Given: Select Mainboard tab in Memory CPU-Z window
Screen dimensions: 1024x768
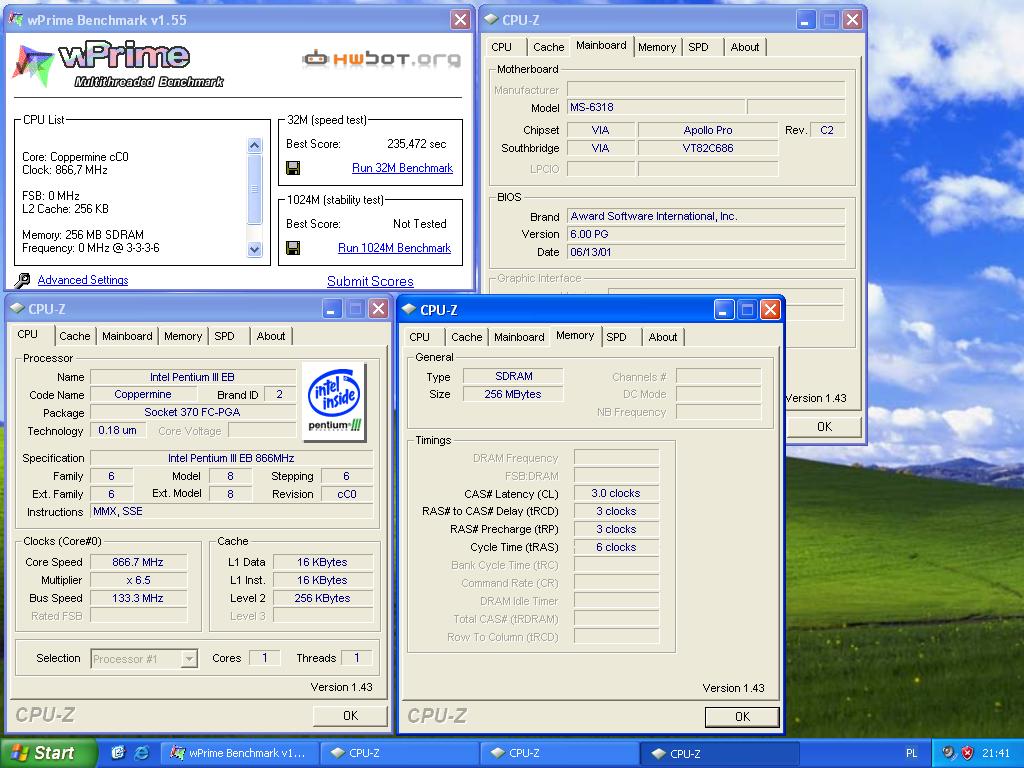Looking at the screenshot, I should pos(519,337).
